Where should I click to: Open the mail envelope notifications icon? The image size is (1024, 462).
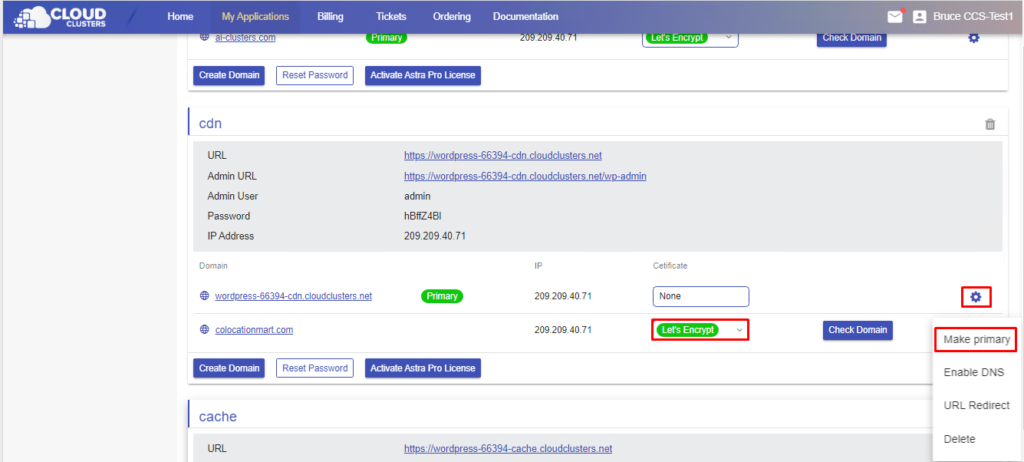pyautogui.click(x=895, y=17)
